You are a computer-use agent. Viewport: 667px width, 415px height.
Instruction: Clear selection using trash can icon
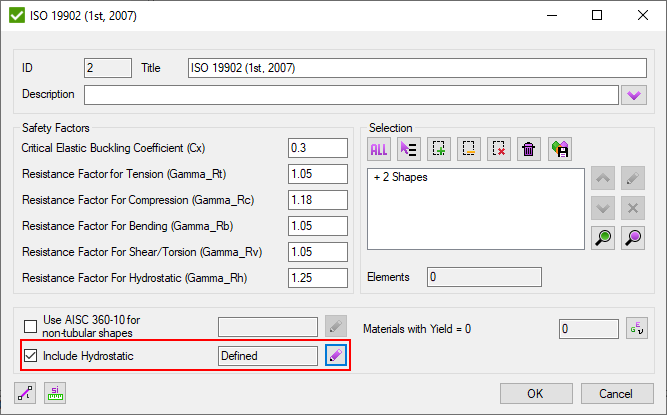coord(529,149)
